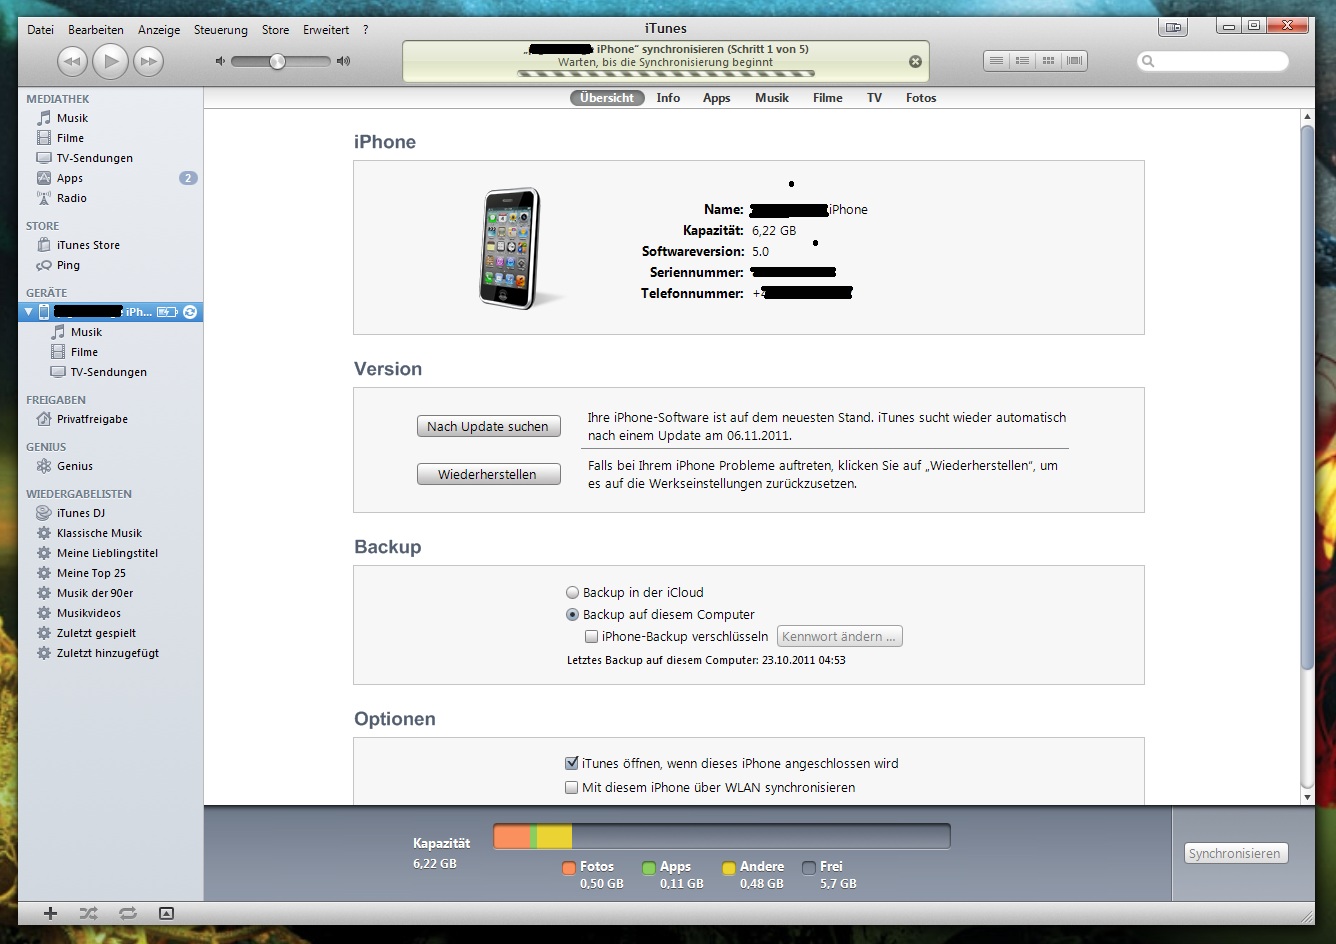
Task: Click the next track forward button
Action: point(148,62)
